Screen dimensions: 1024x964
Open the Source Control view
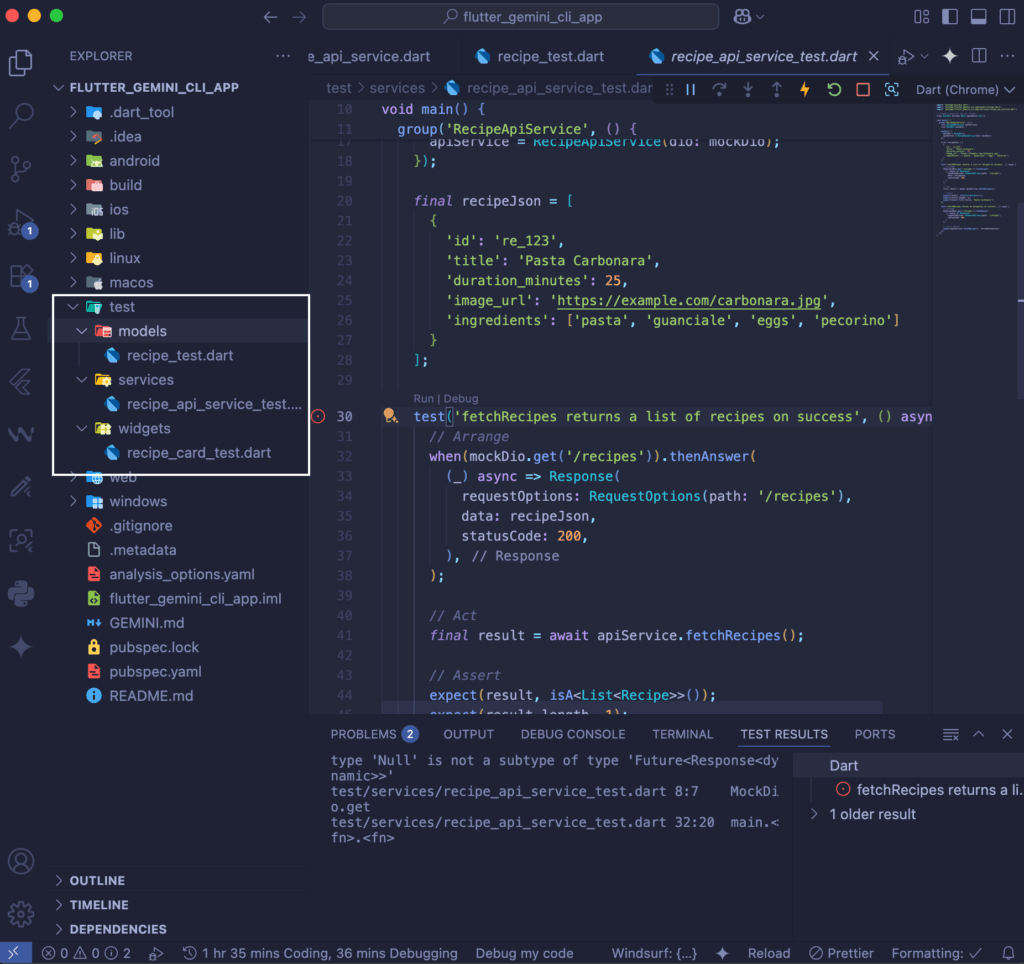click(21, 169)
